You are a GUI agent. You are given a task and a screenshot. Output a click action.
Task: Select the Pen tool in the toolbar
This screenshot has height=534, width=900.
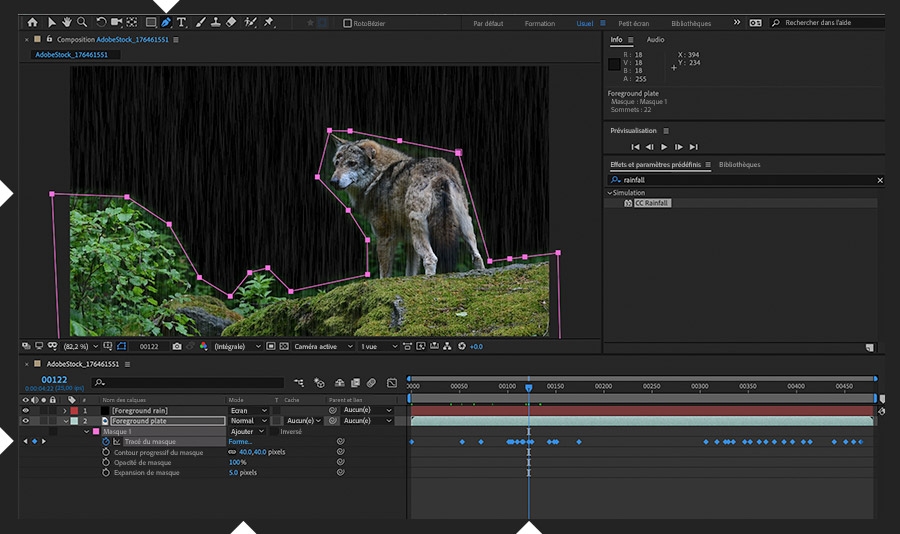point(166,22)
